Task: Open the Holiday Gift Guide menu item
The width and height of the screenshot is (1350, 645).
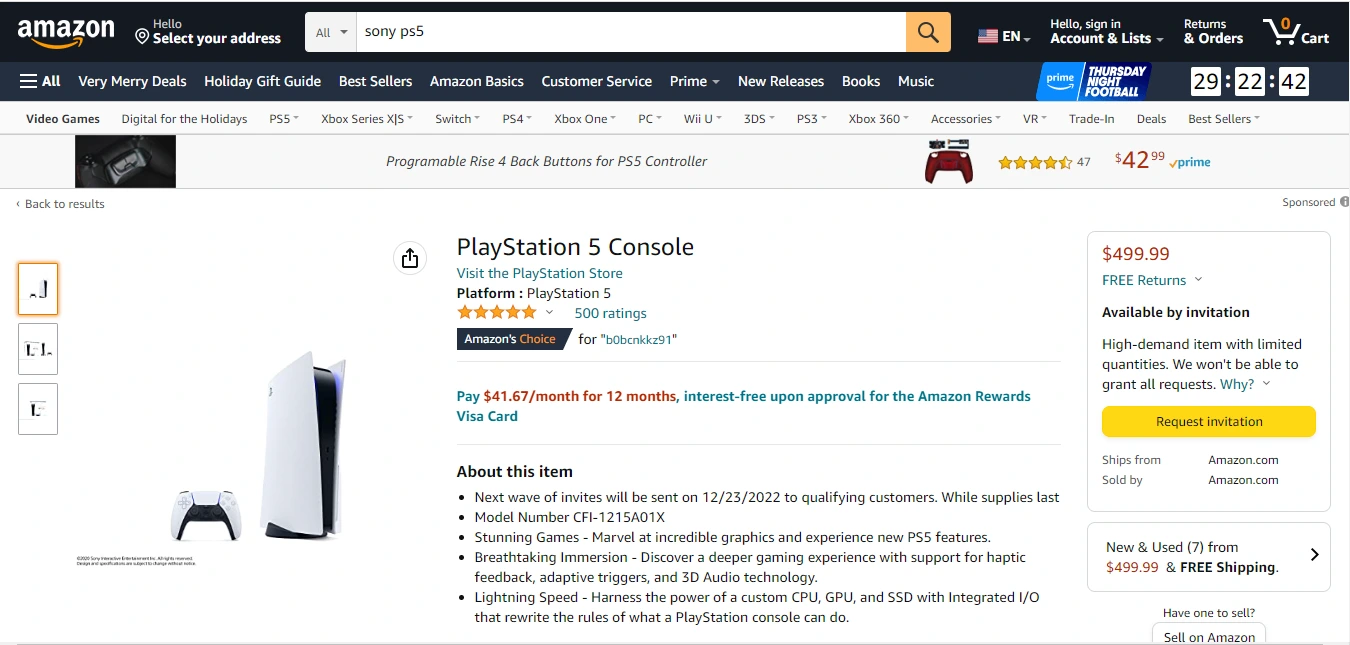Action: 262,81
